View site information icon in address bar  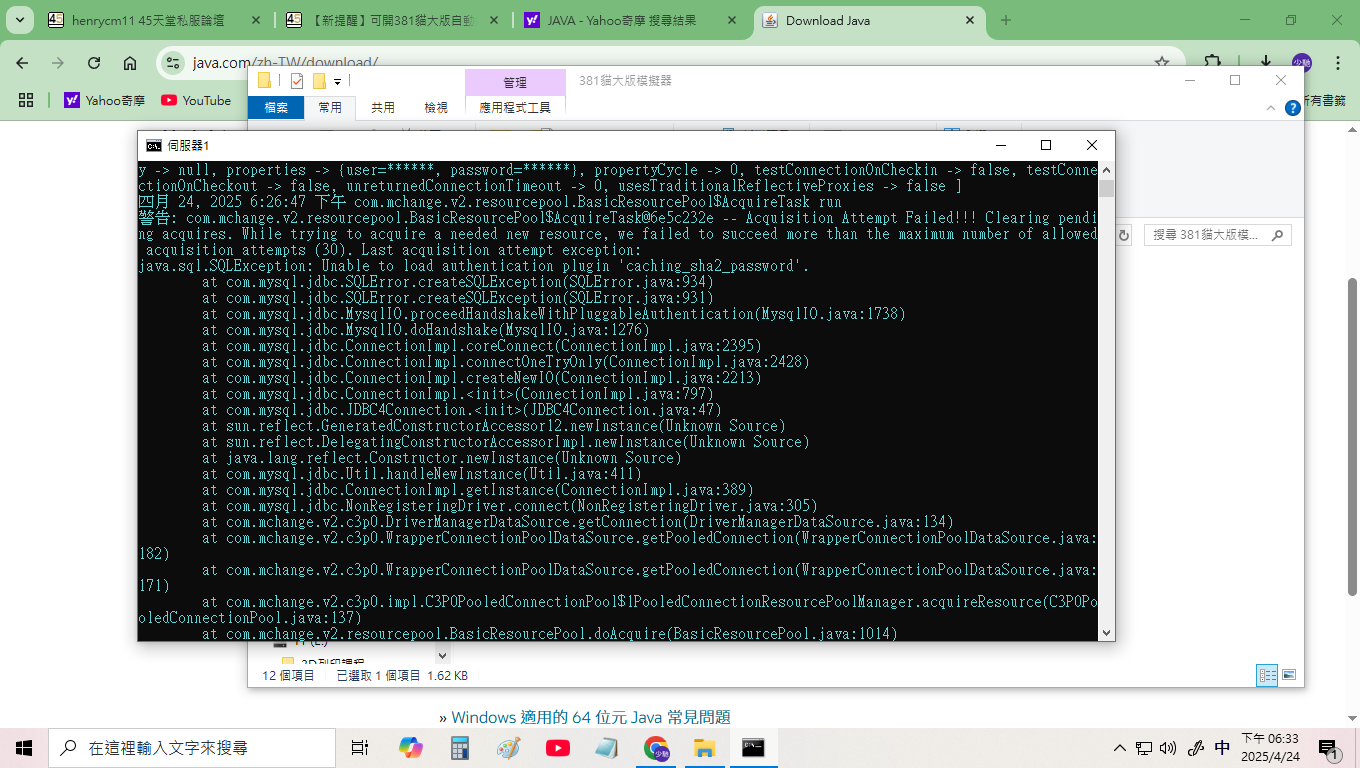(x=174, y=63)
